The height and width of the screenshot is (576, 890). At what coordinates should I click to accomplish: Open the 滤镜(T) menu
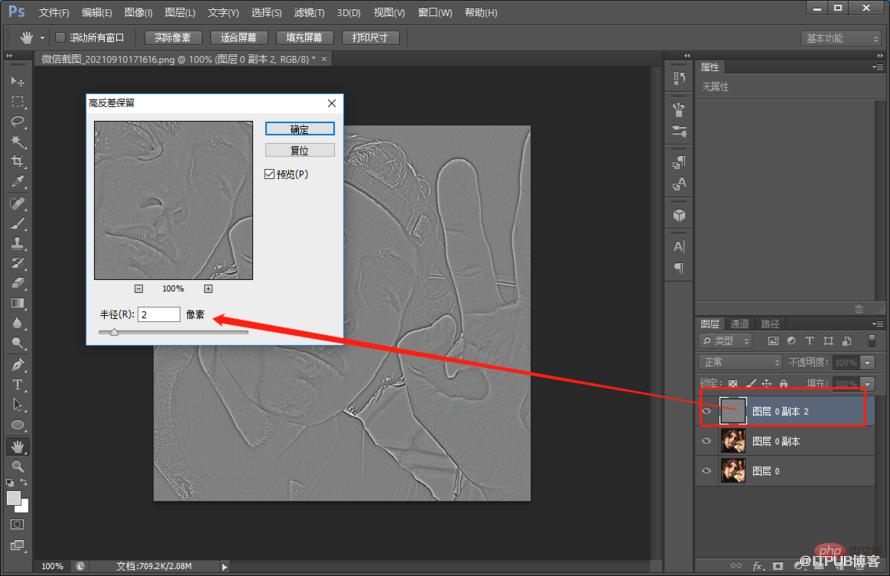point(309,12)
